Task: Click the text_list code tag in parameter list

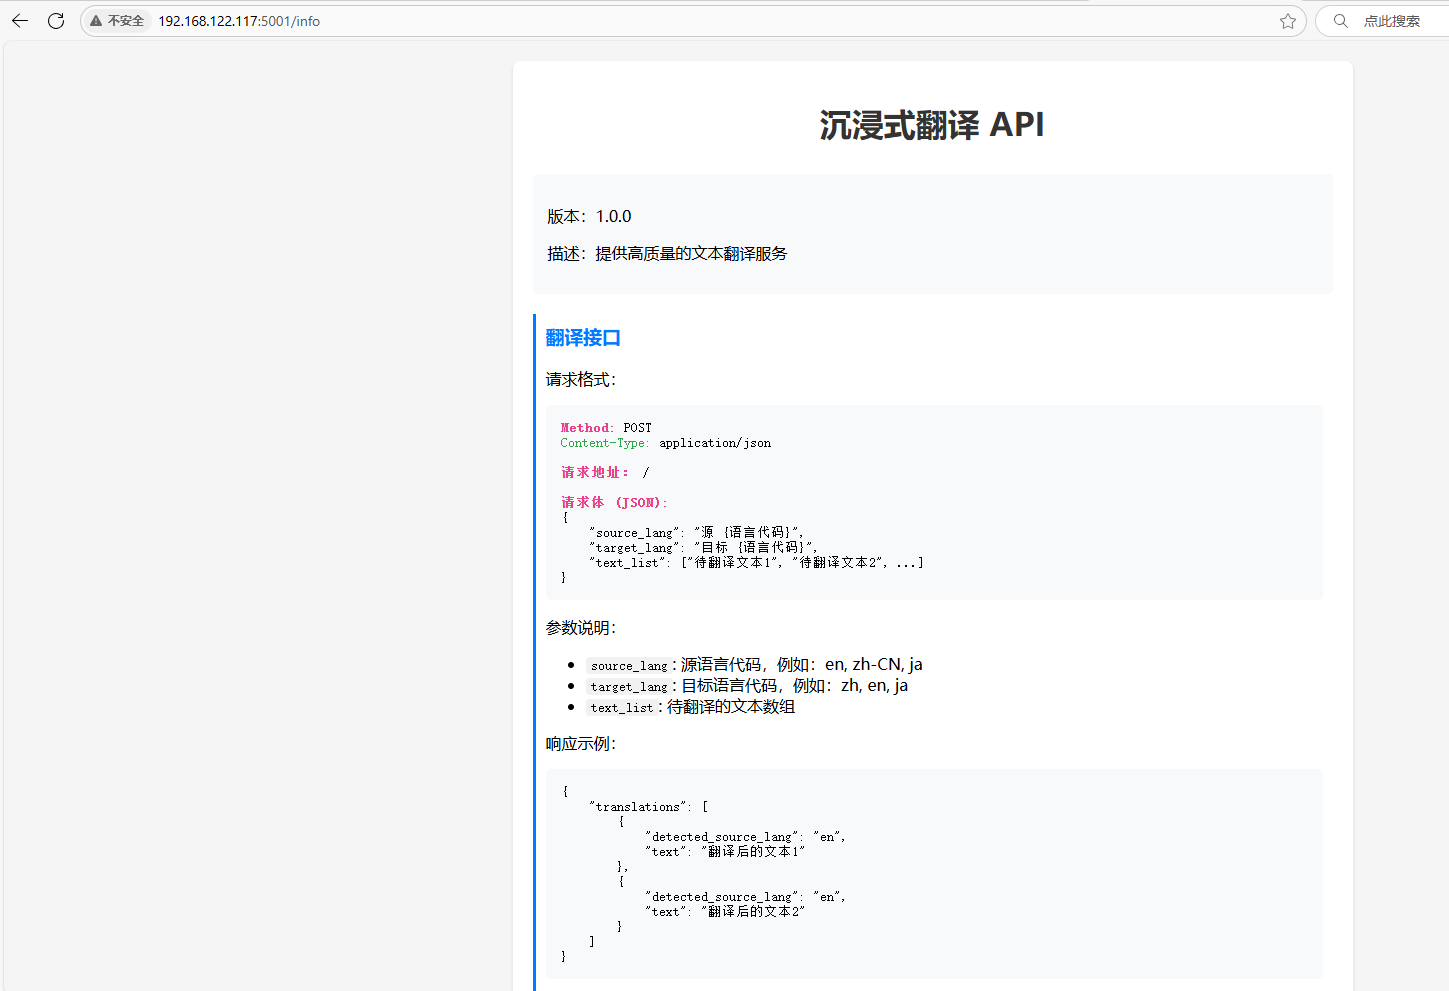Action: point(621,708)
